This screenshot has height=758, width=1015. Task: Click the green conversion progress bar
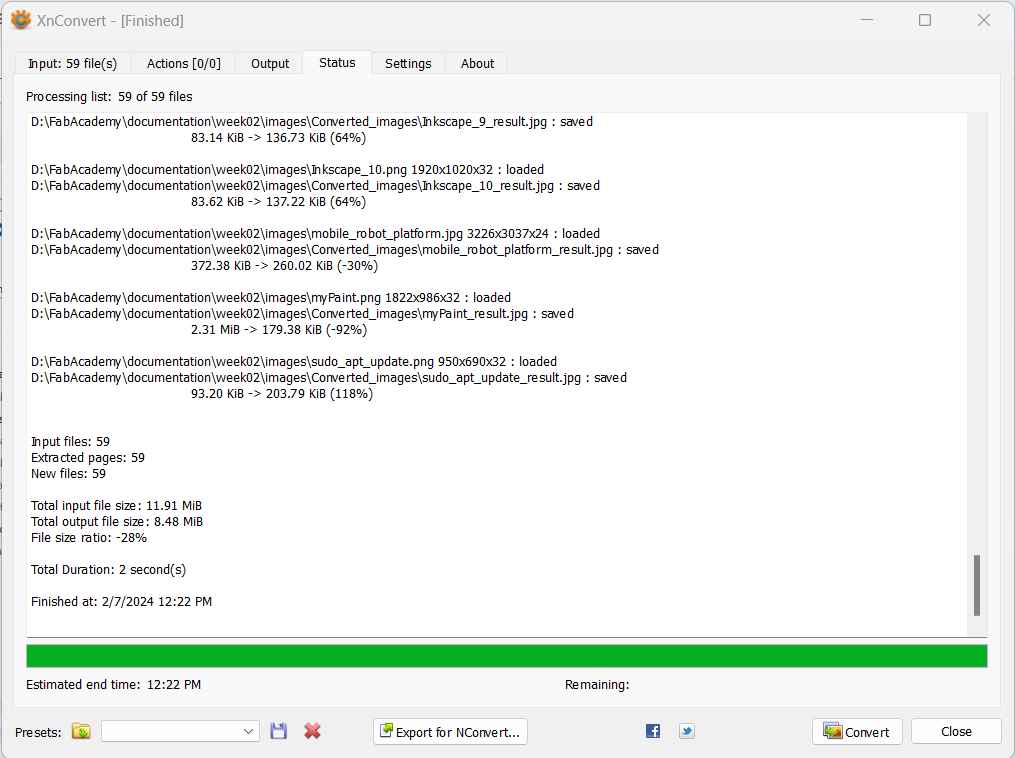506,656
